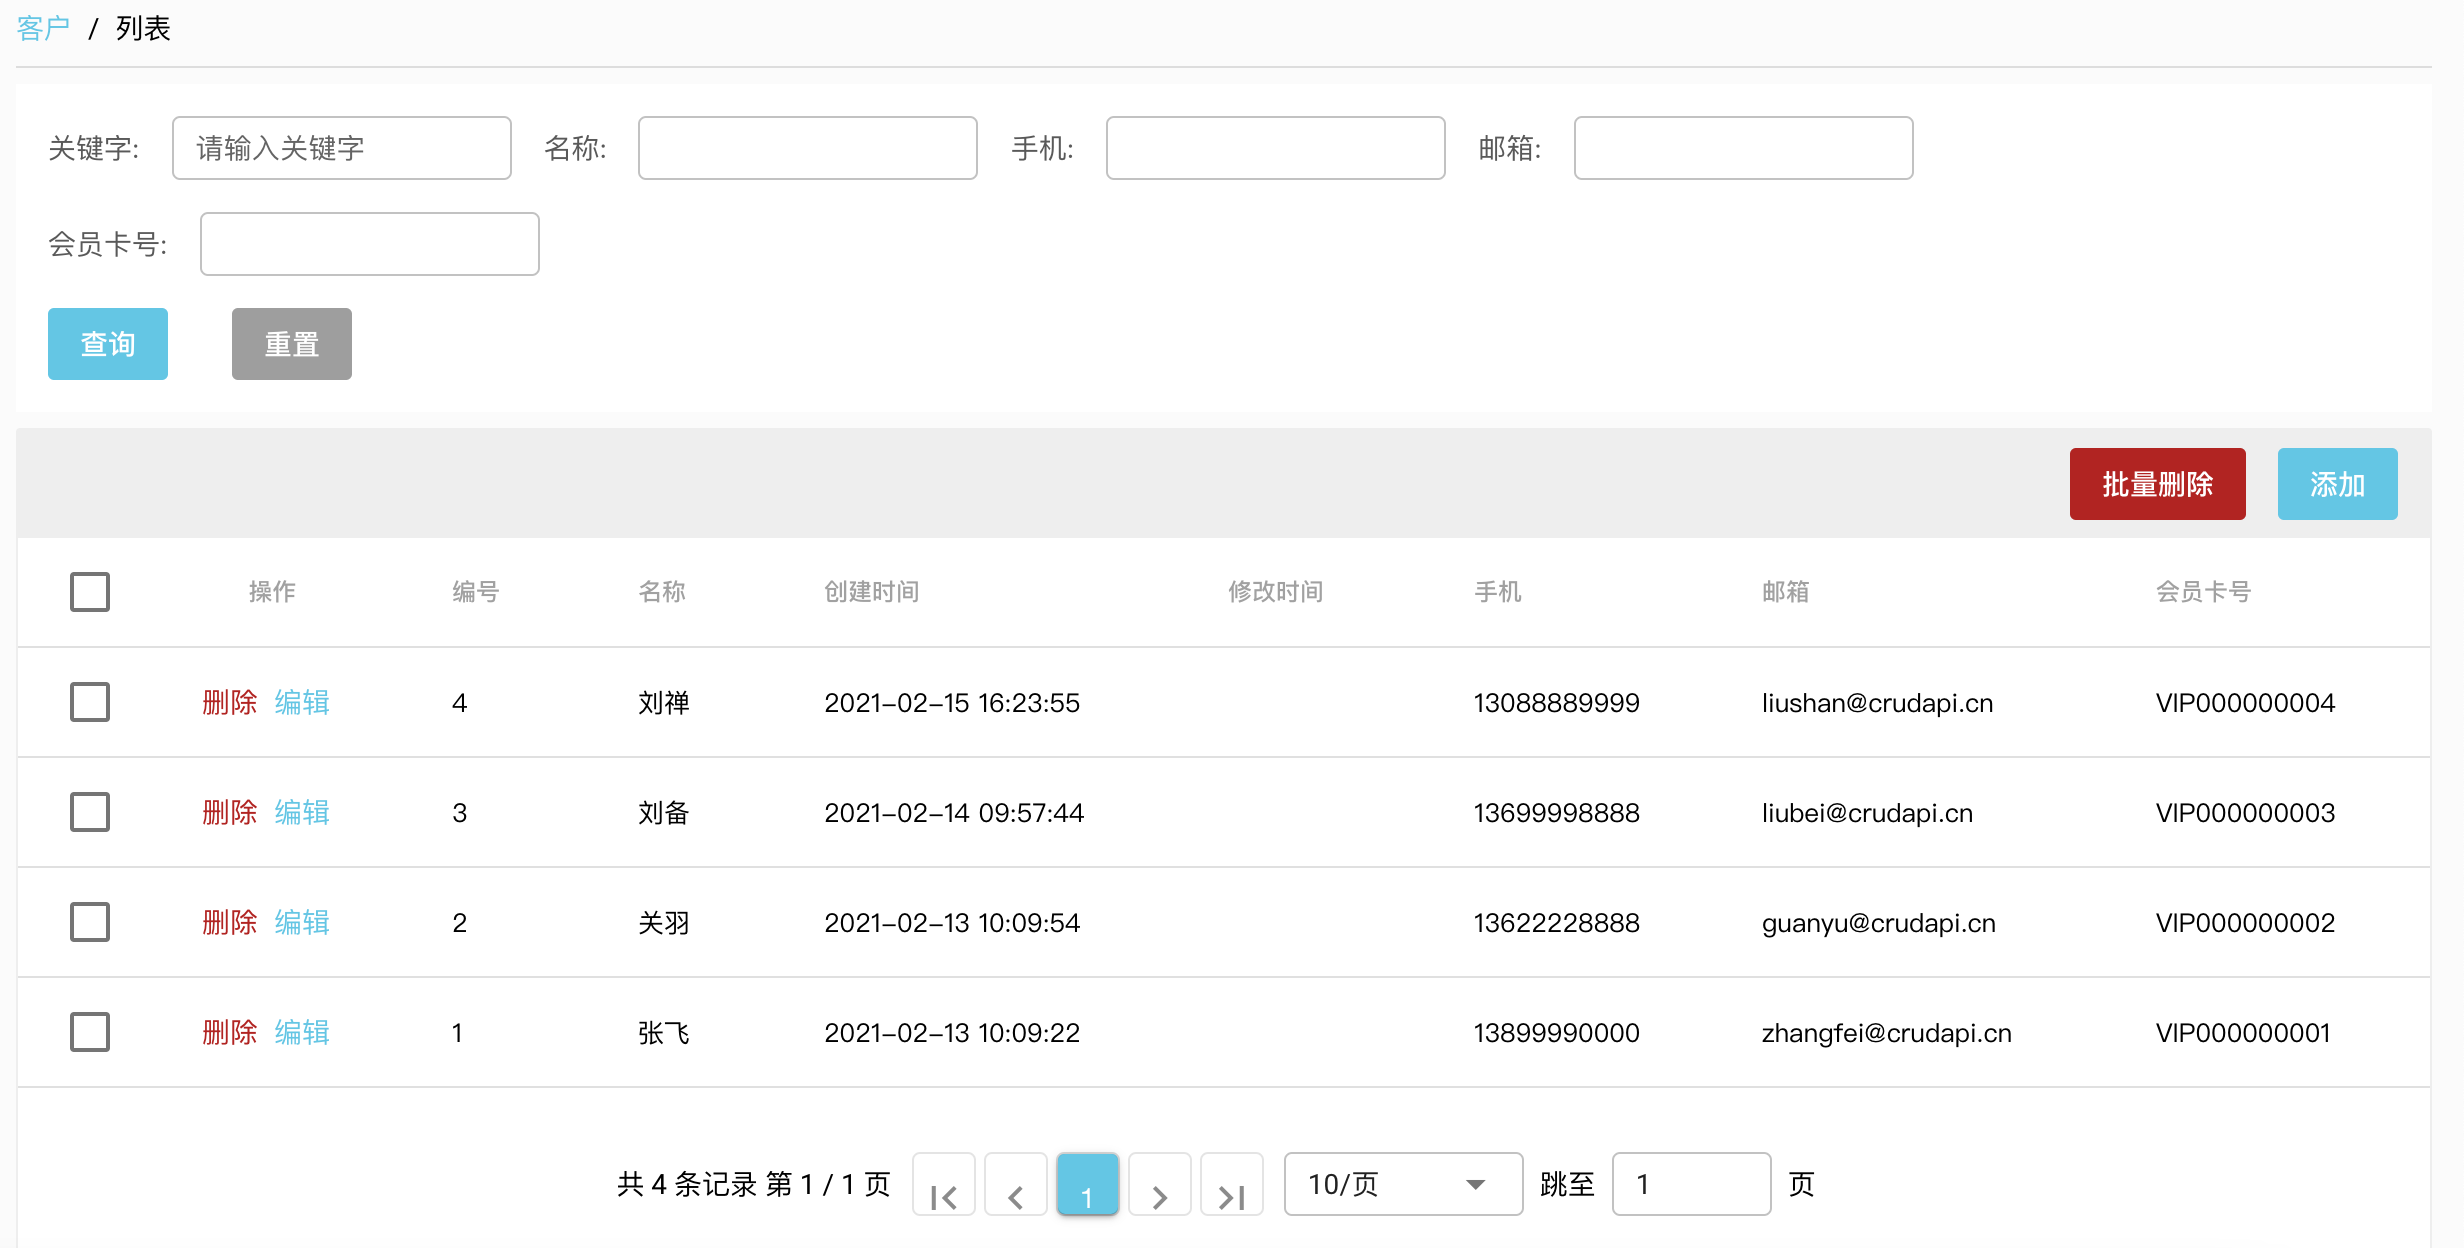Click the 重置 reset button
Viewport: 2464px width, 1248px height.
(x=291, y=344)
